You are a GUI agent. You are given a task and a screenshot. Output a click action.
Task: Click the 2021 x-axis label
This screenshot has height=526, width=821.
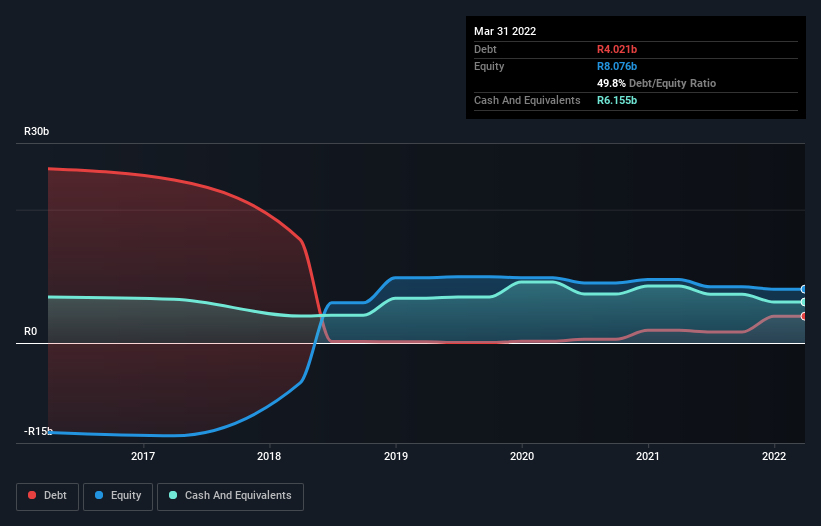tap(648, 456)
